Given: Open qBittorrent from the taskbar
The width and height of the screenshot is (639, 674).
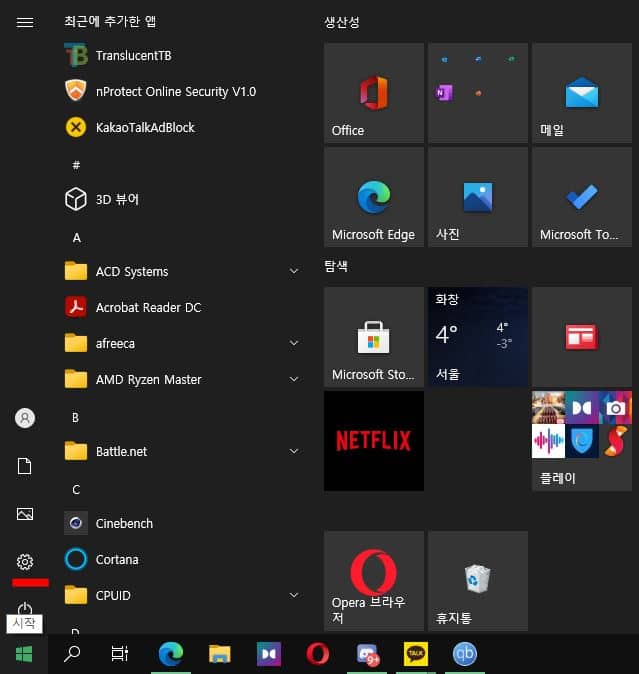Looking at the screenshot, I should click(465, 654).
